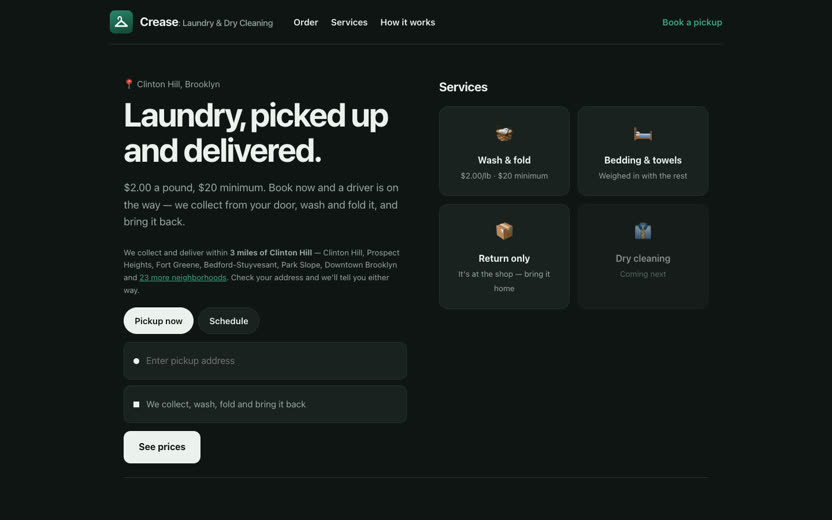This screenshot has height=520, width=832.
Task: Click the round dot beside pickup address
Action: [x=136, y=361]
